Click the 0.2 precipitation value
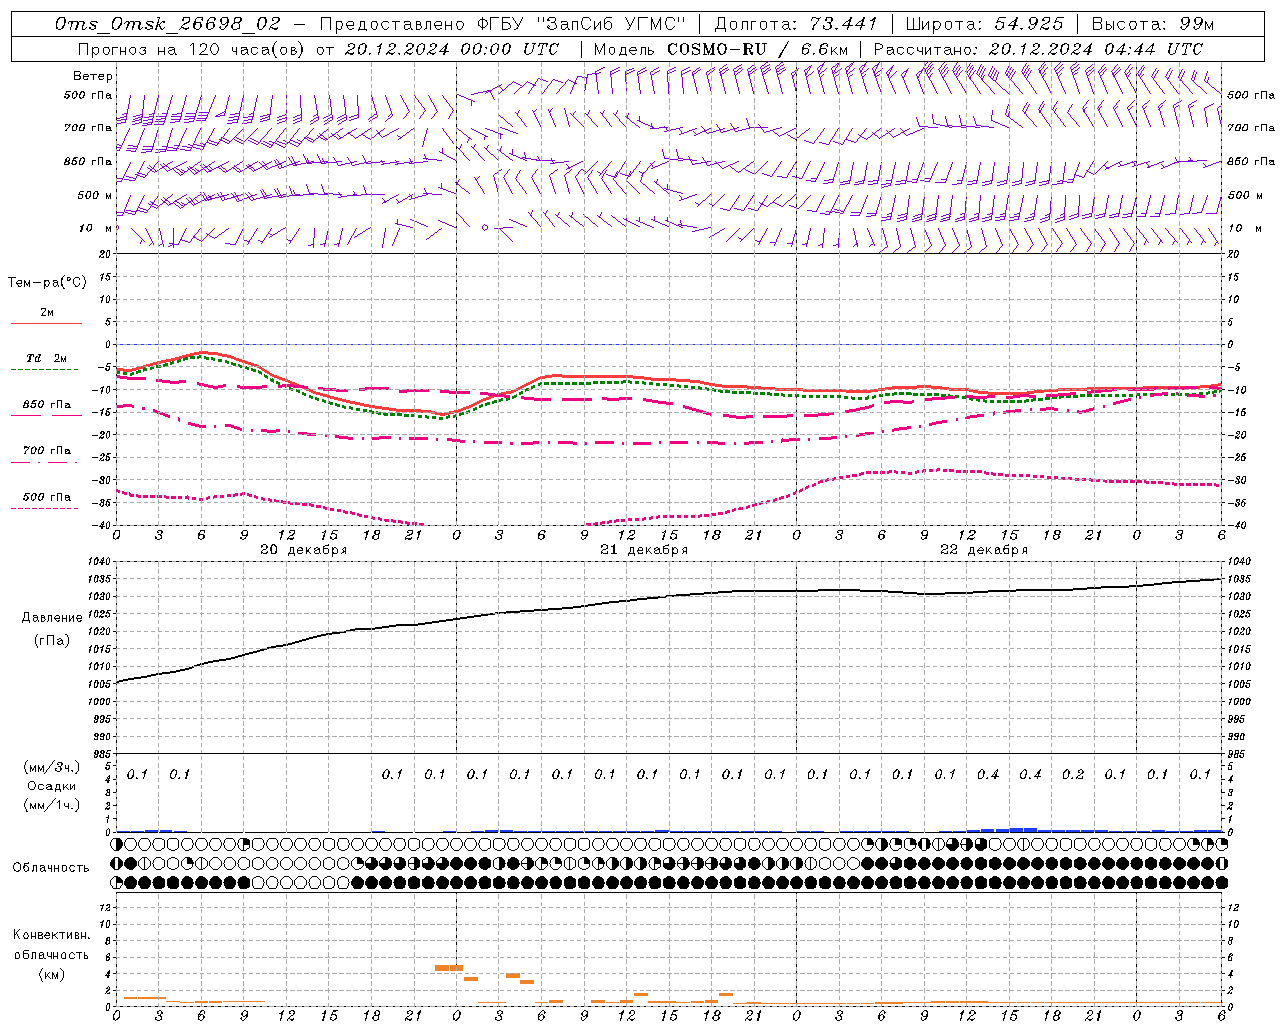 (1073, 774)
